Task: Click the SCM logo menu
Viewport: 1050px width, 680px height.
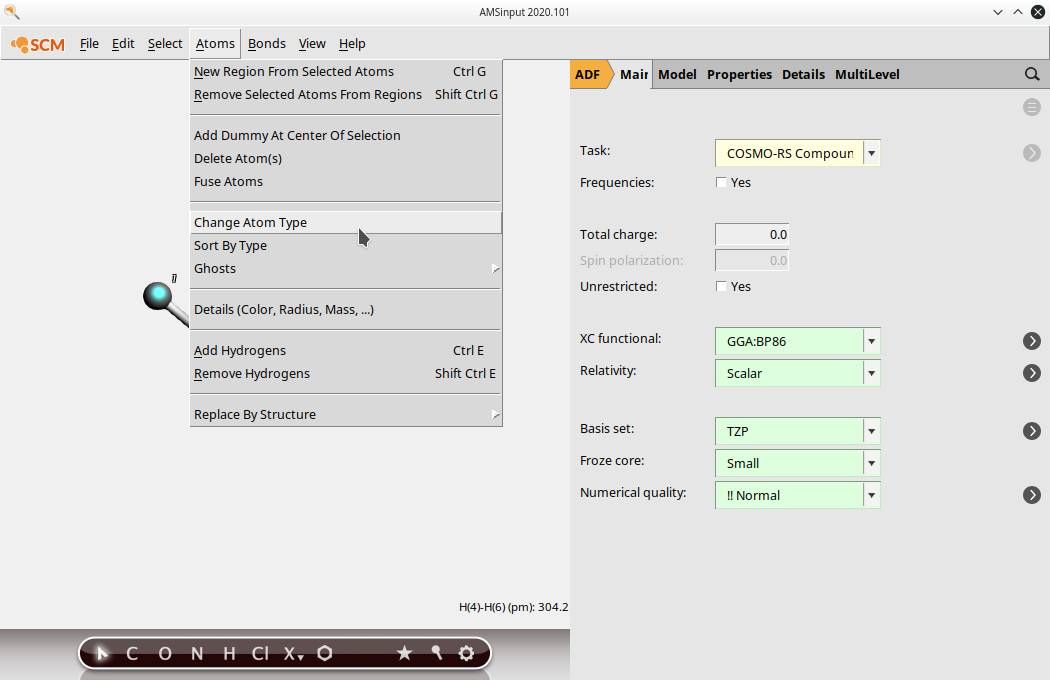Action: tap(38, 44)
